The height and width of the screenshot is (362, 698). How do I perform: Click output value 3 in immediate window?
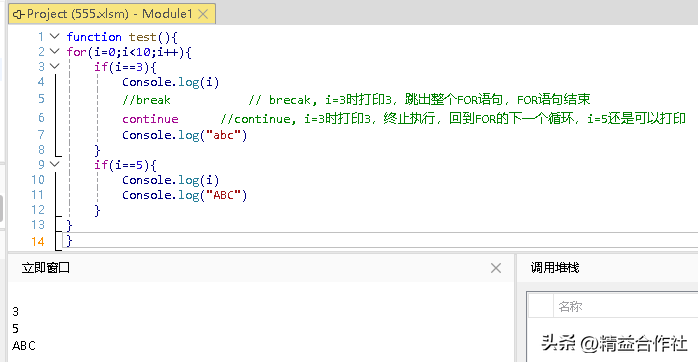pos(16,312)
